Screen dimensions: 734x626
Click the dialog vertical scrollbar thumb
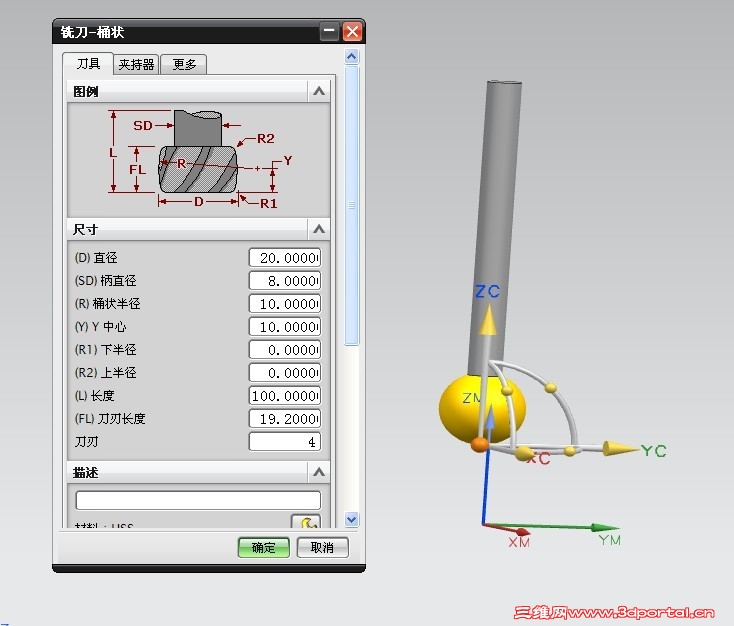(352, 206)
